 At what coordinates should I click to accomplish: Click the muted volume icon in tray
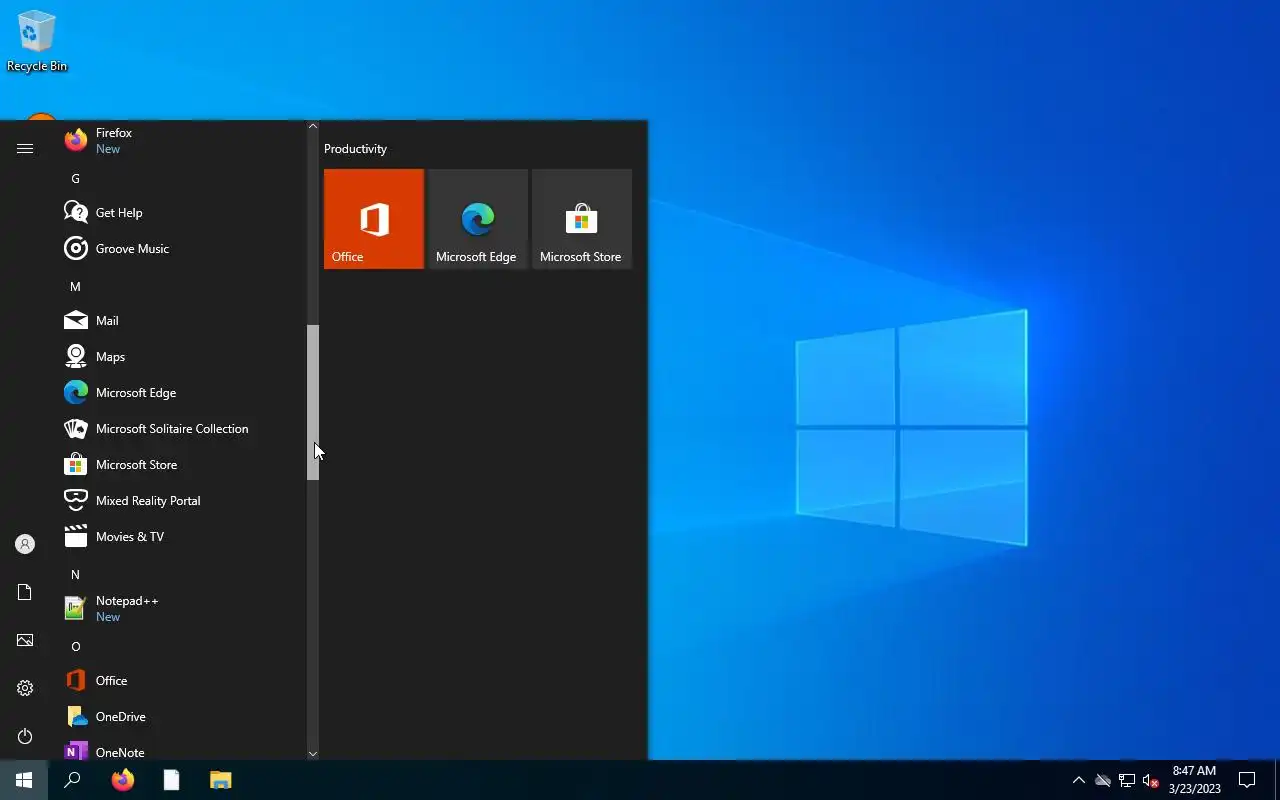point(1150,780)
